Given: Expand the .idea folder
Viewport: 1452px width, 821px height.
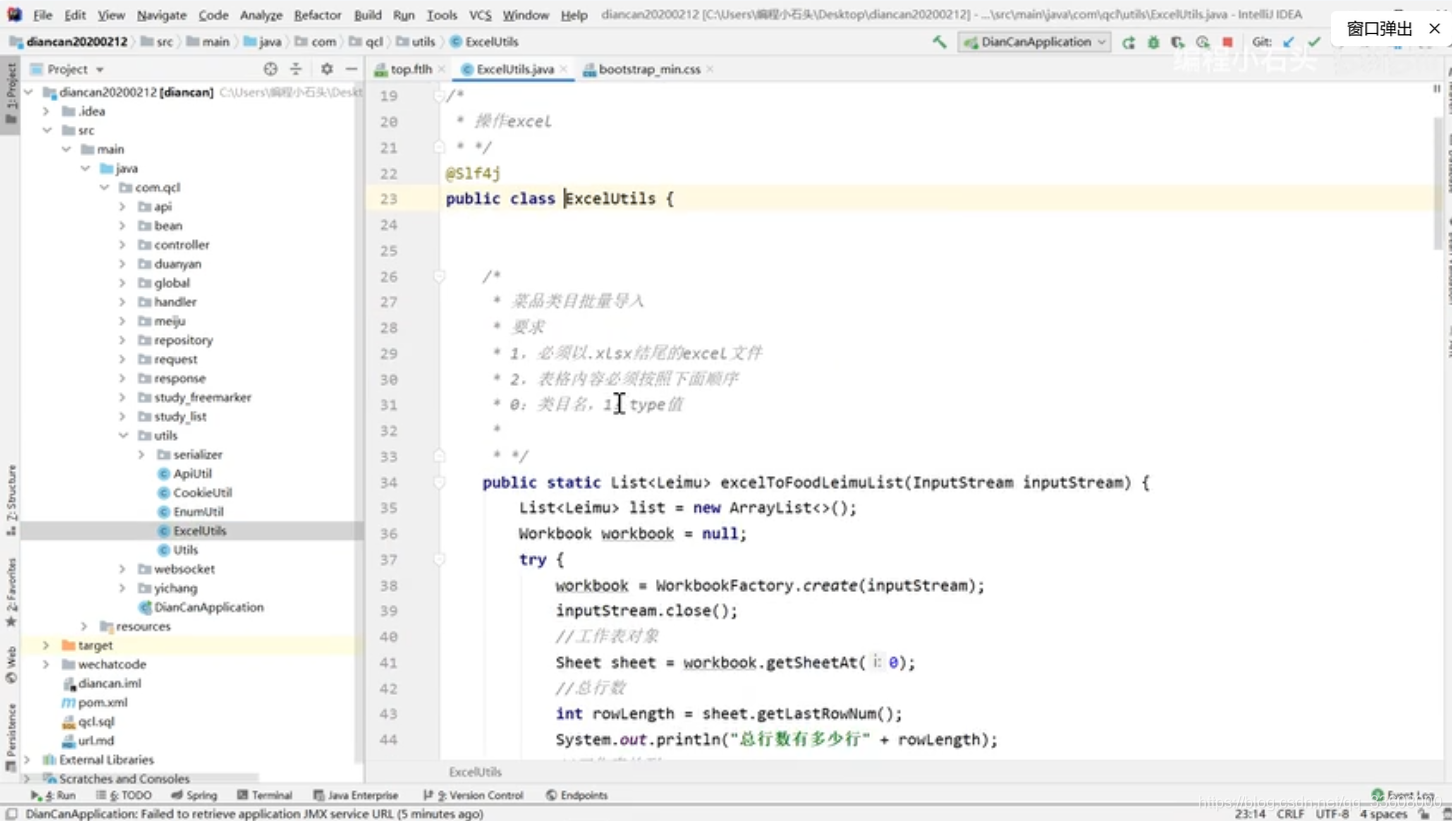Looking at the screenshot, I should point(46,111).
